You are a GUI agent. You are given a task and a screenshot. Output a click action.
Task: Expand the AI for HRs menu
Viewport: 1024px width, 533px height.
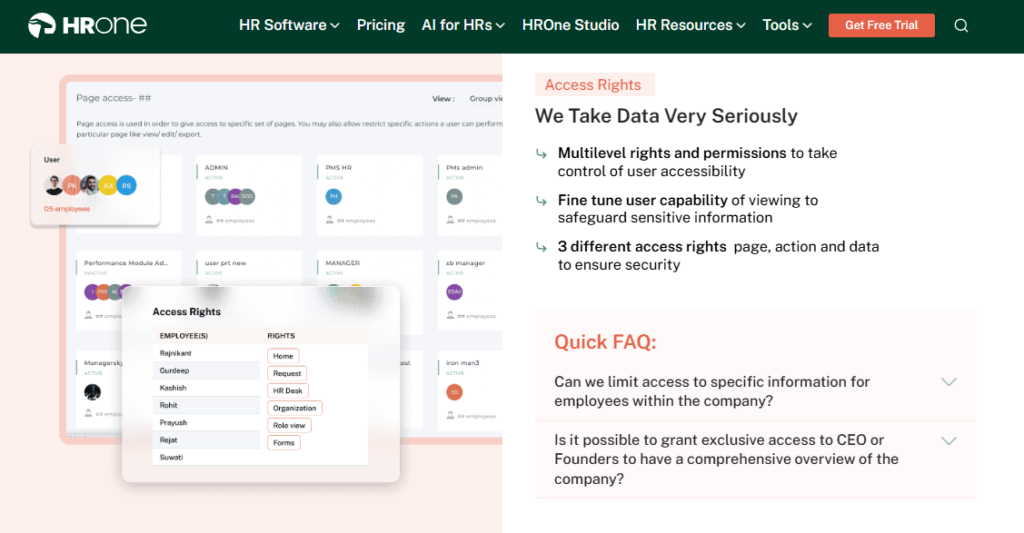[x=463, y=25]
